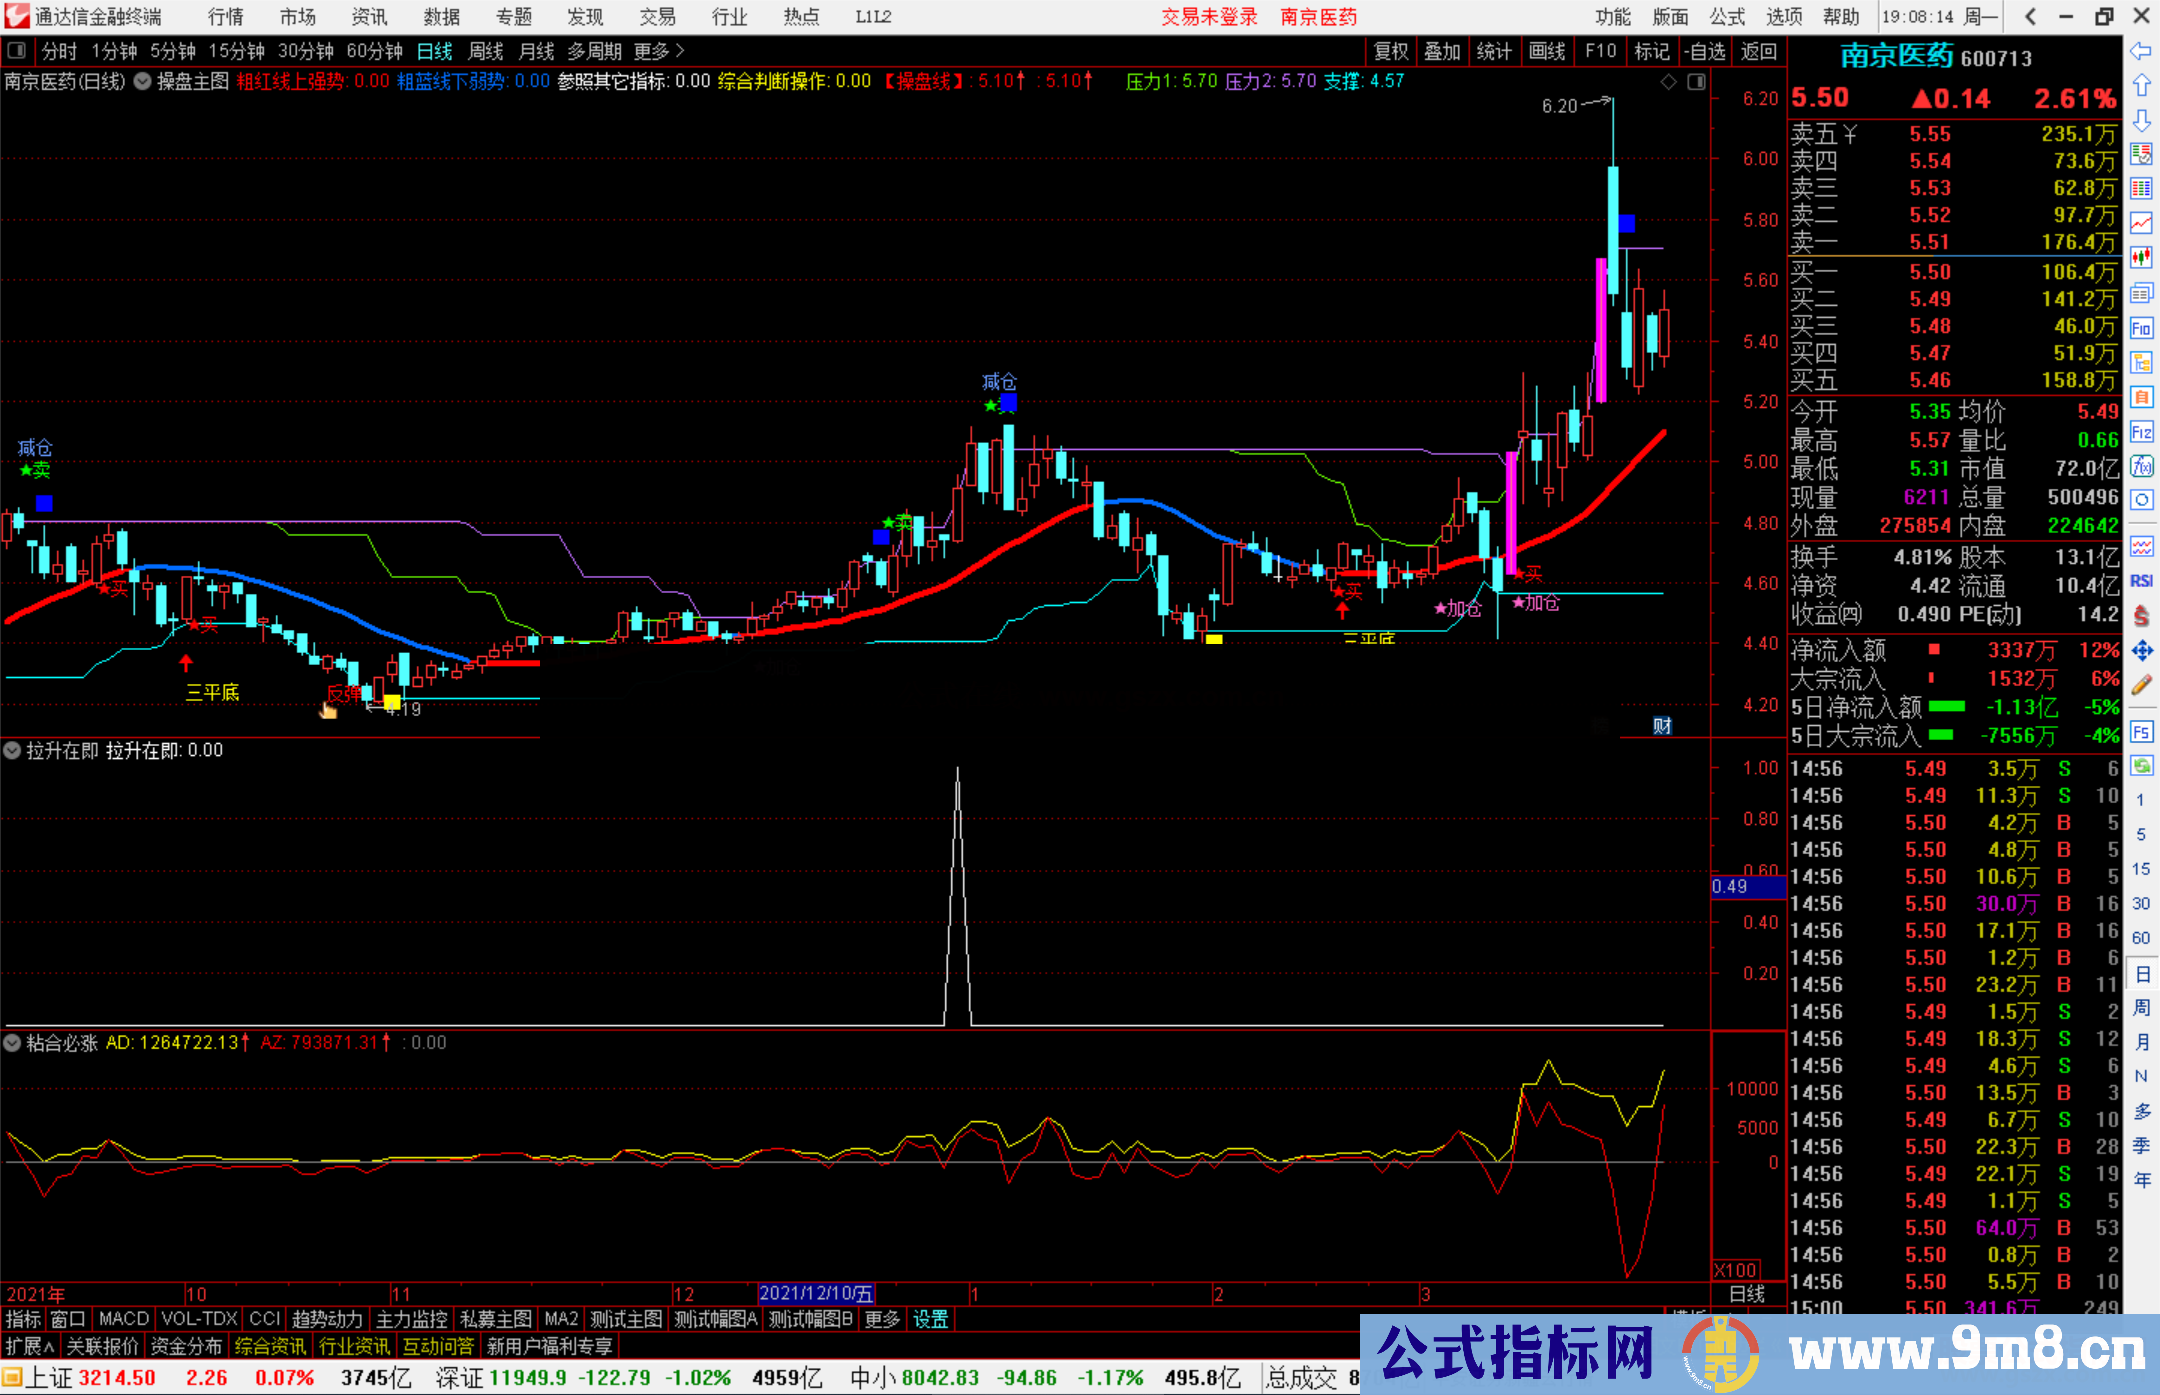Screen dimensions: 2160x1395
Task: Click the F10 info sidebar icon
Action: click(2141, 328)
